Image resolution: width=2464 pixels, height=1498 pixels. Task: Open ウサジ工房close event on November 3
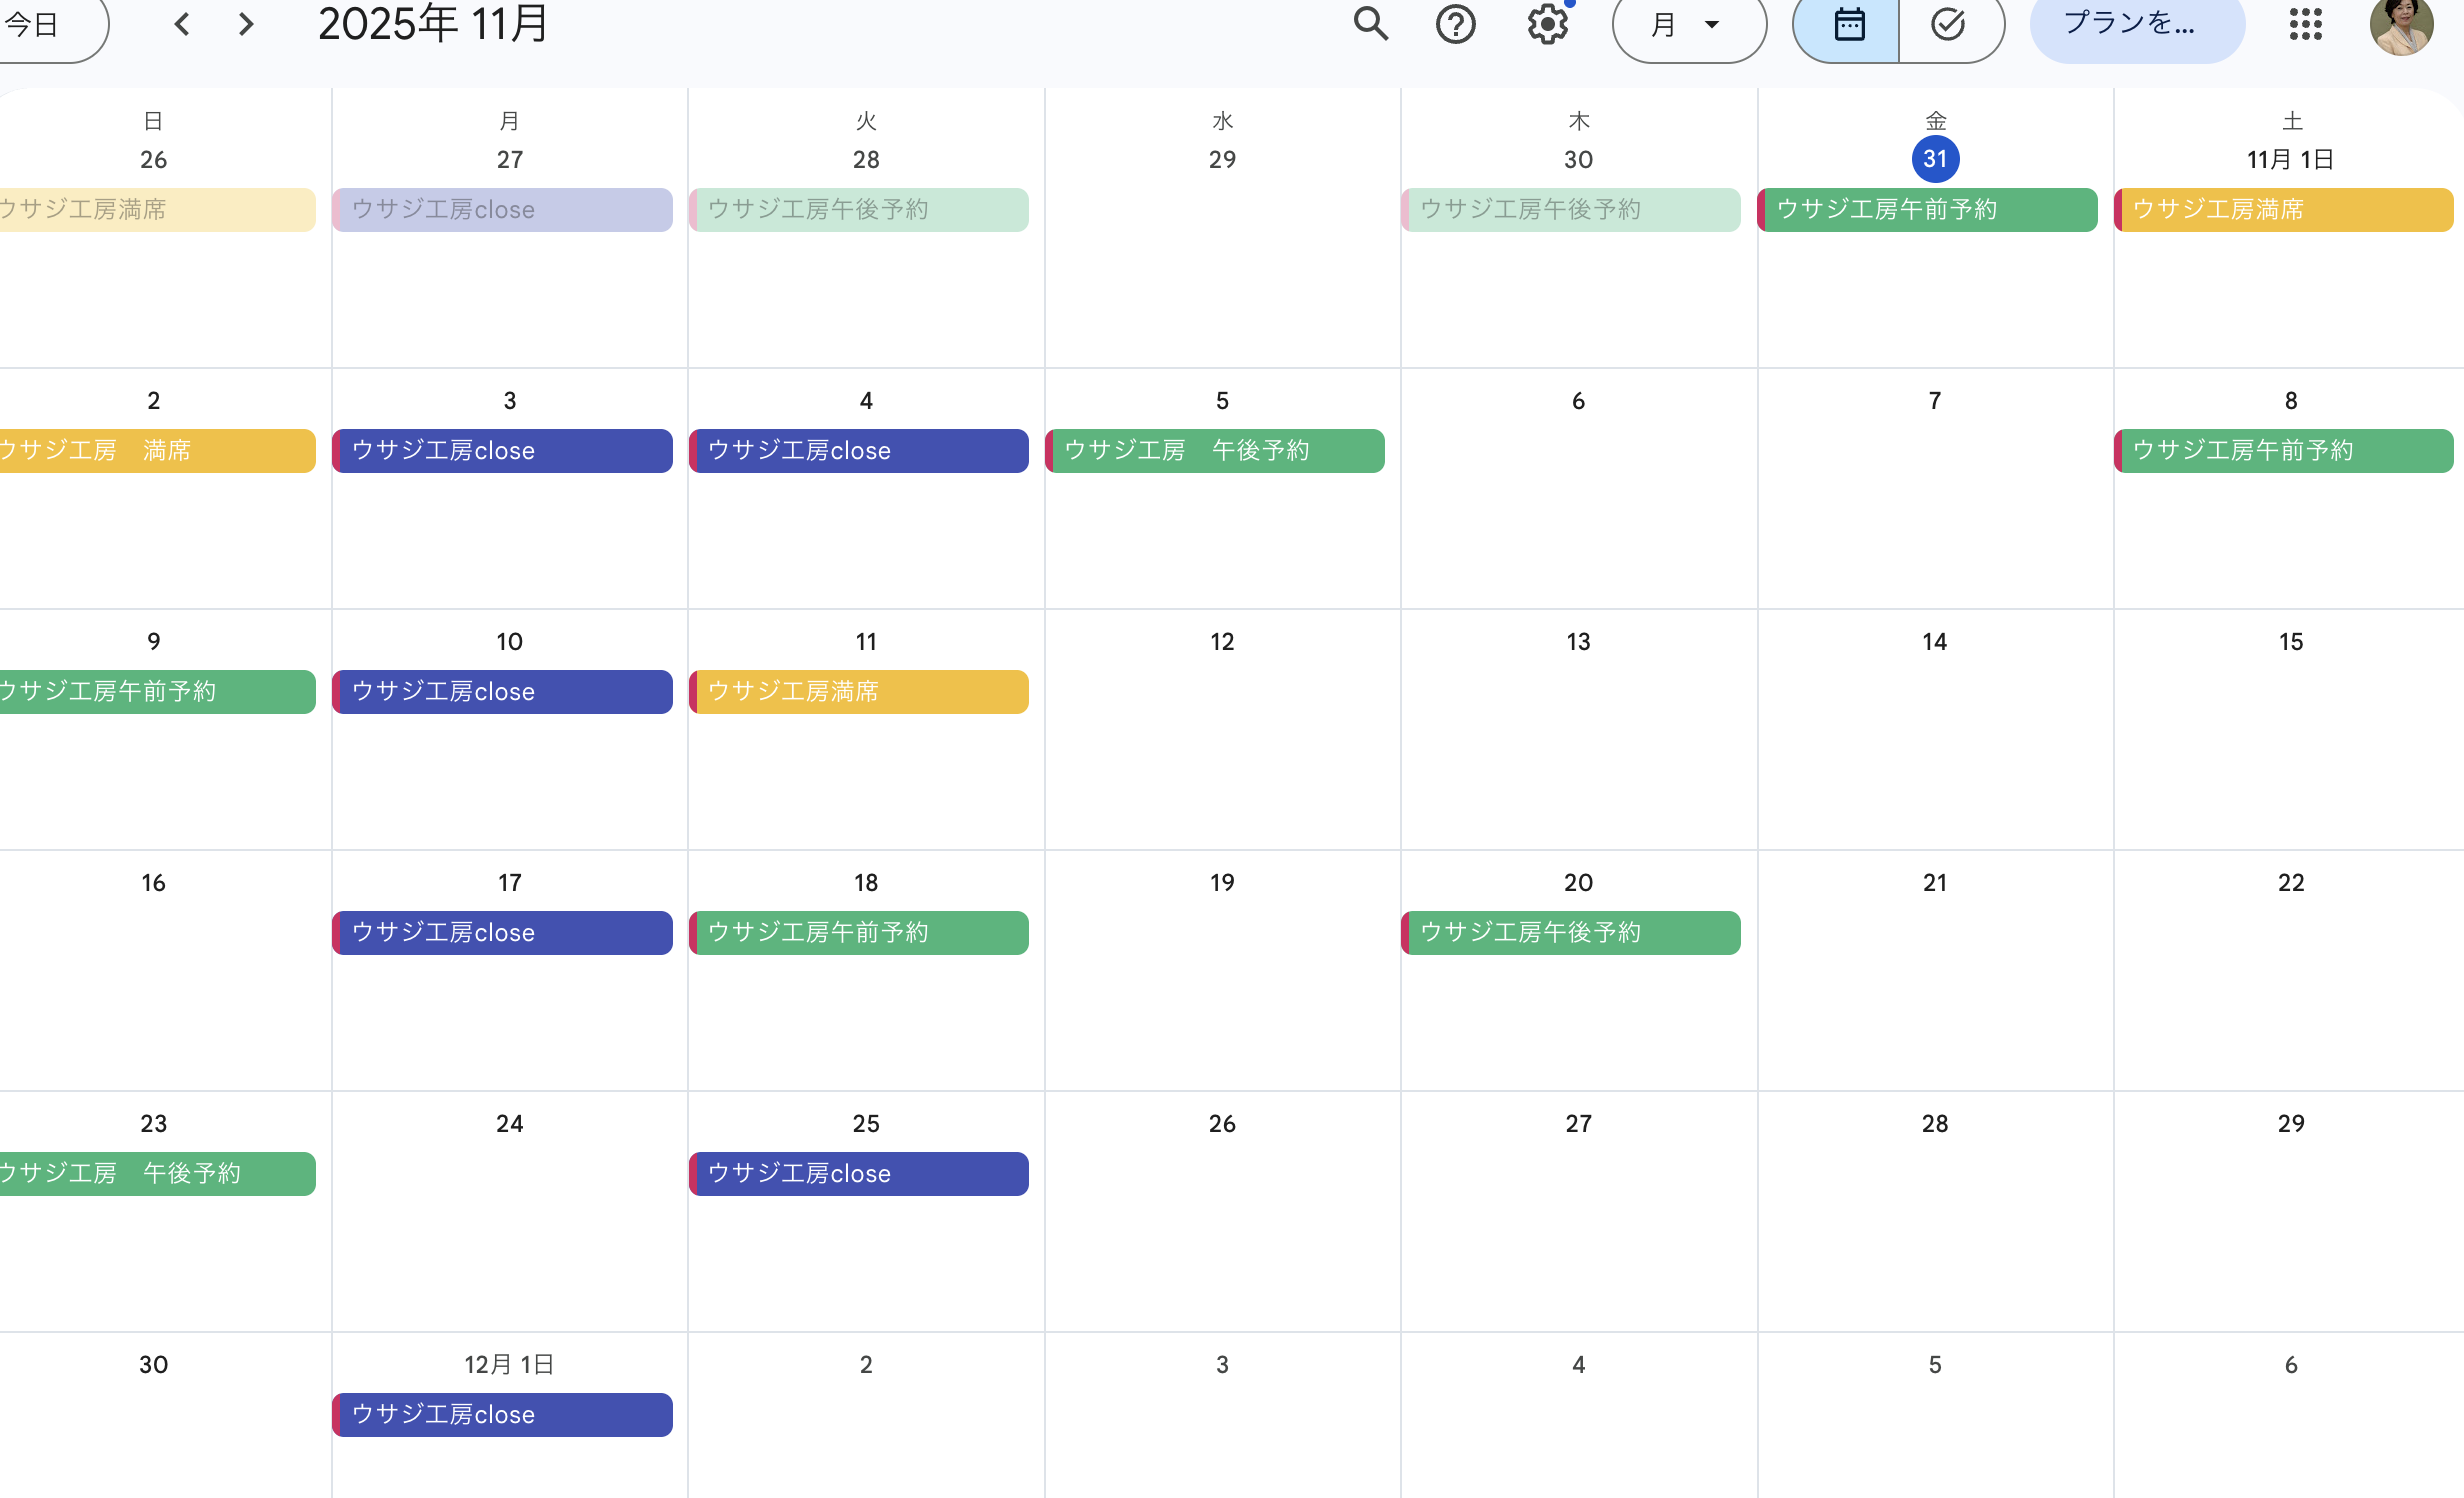[x=502, y=451]
